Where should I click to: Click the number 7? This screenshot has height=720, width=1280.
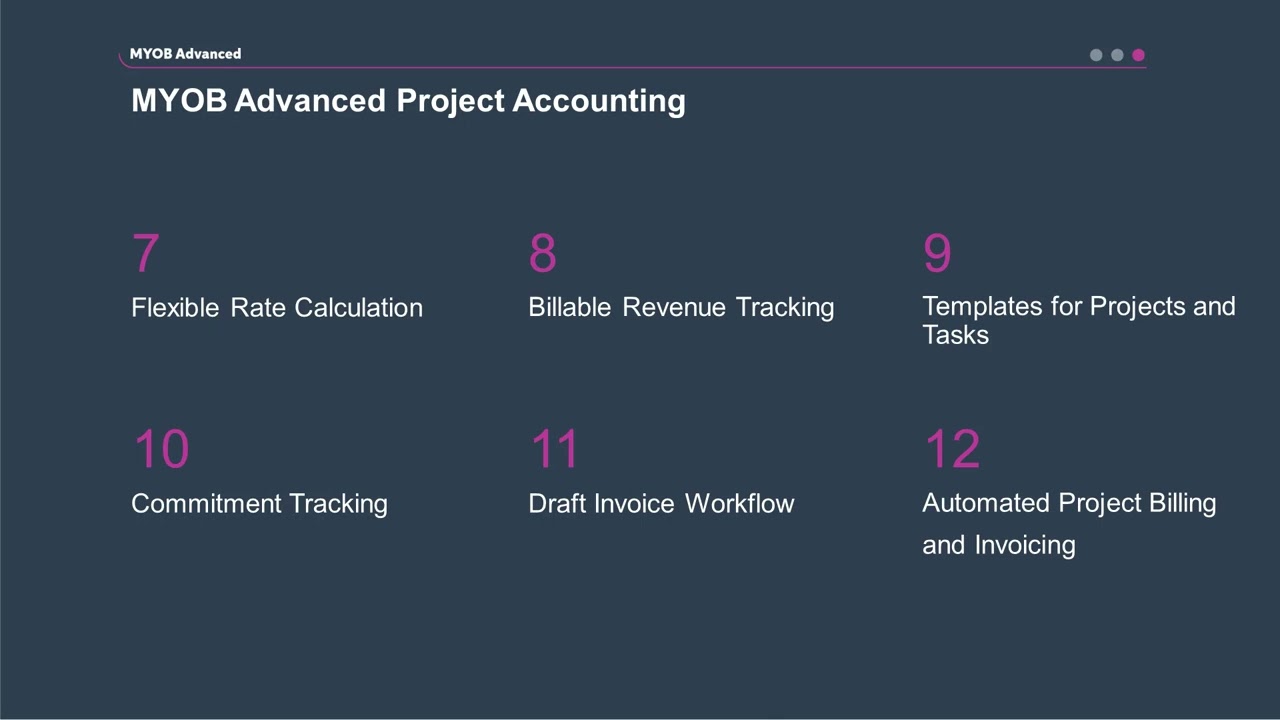(x=145, y=254)
